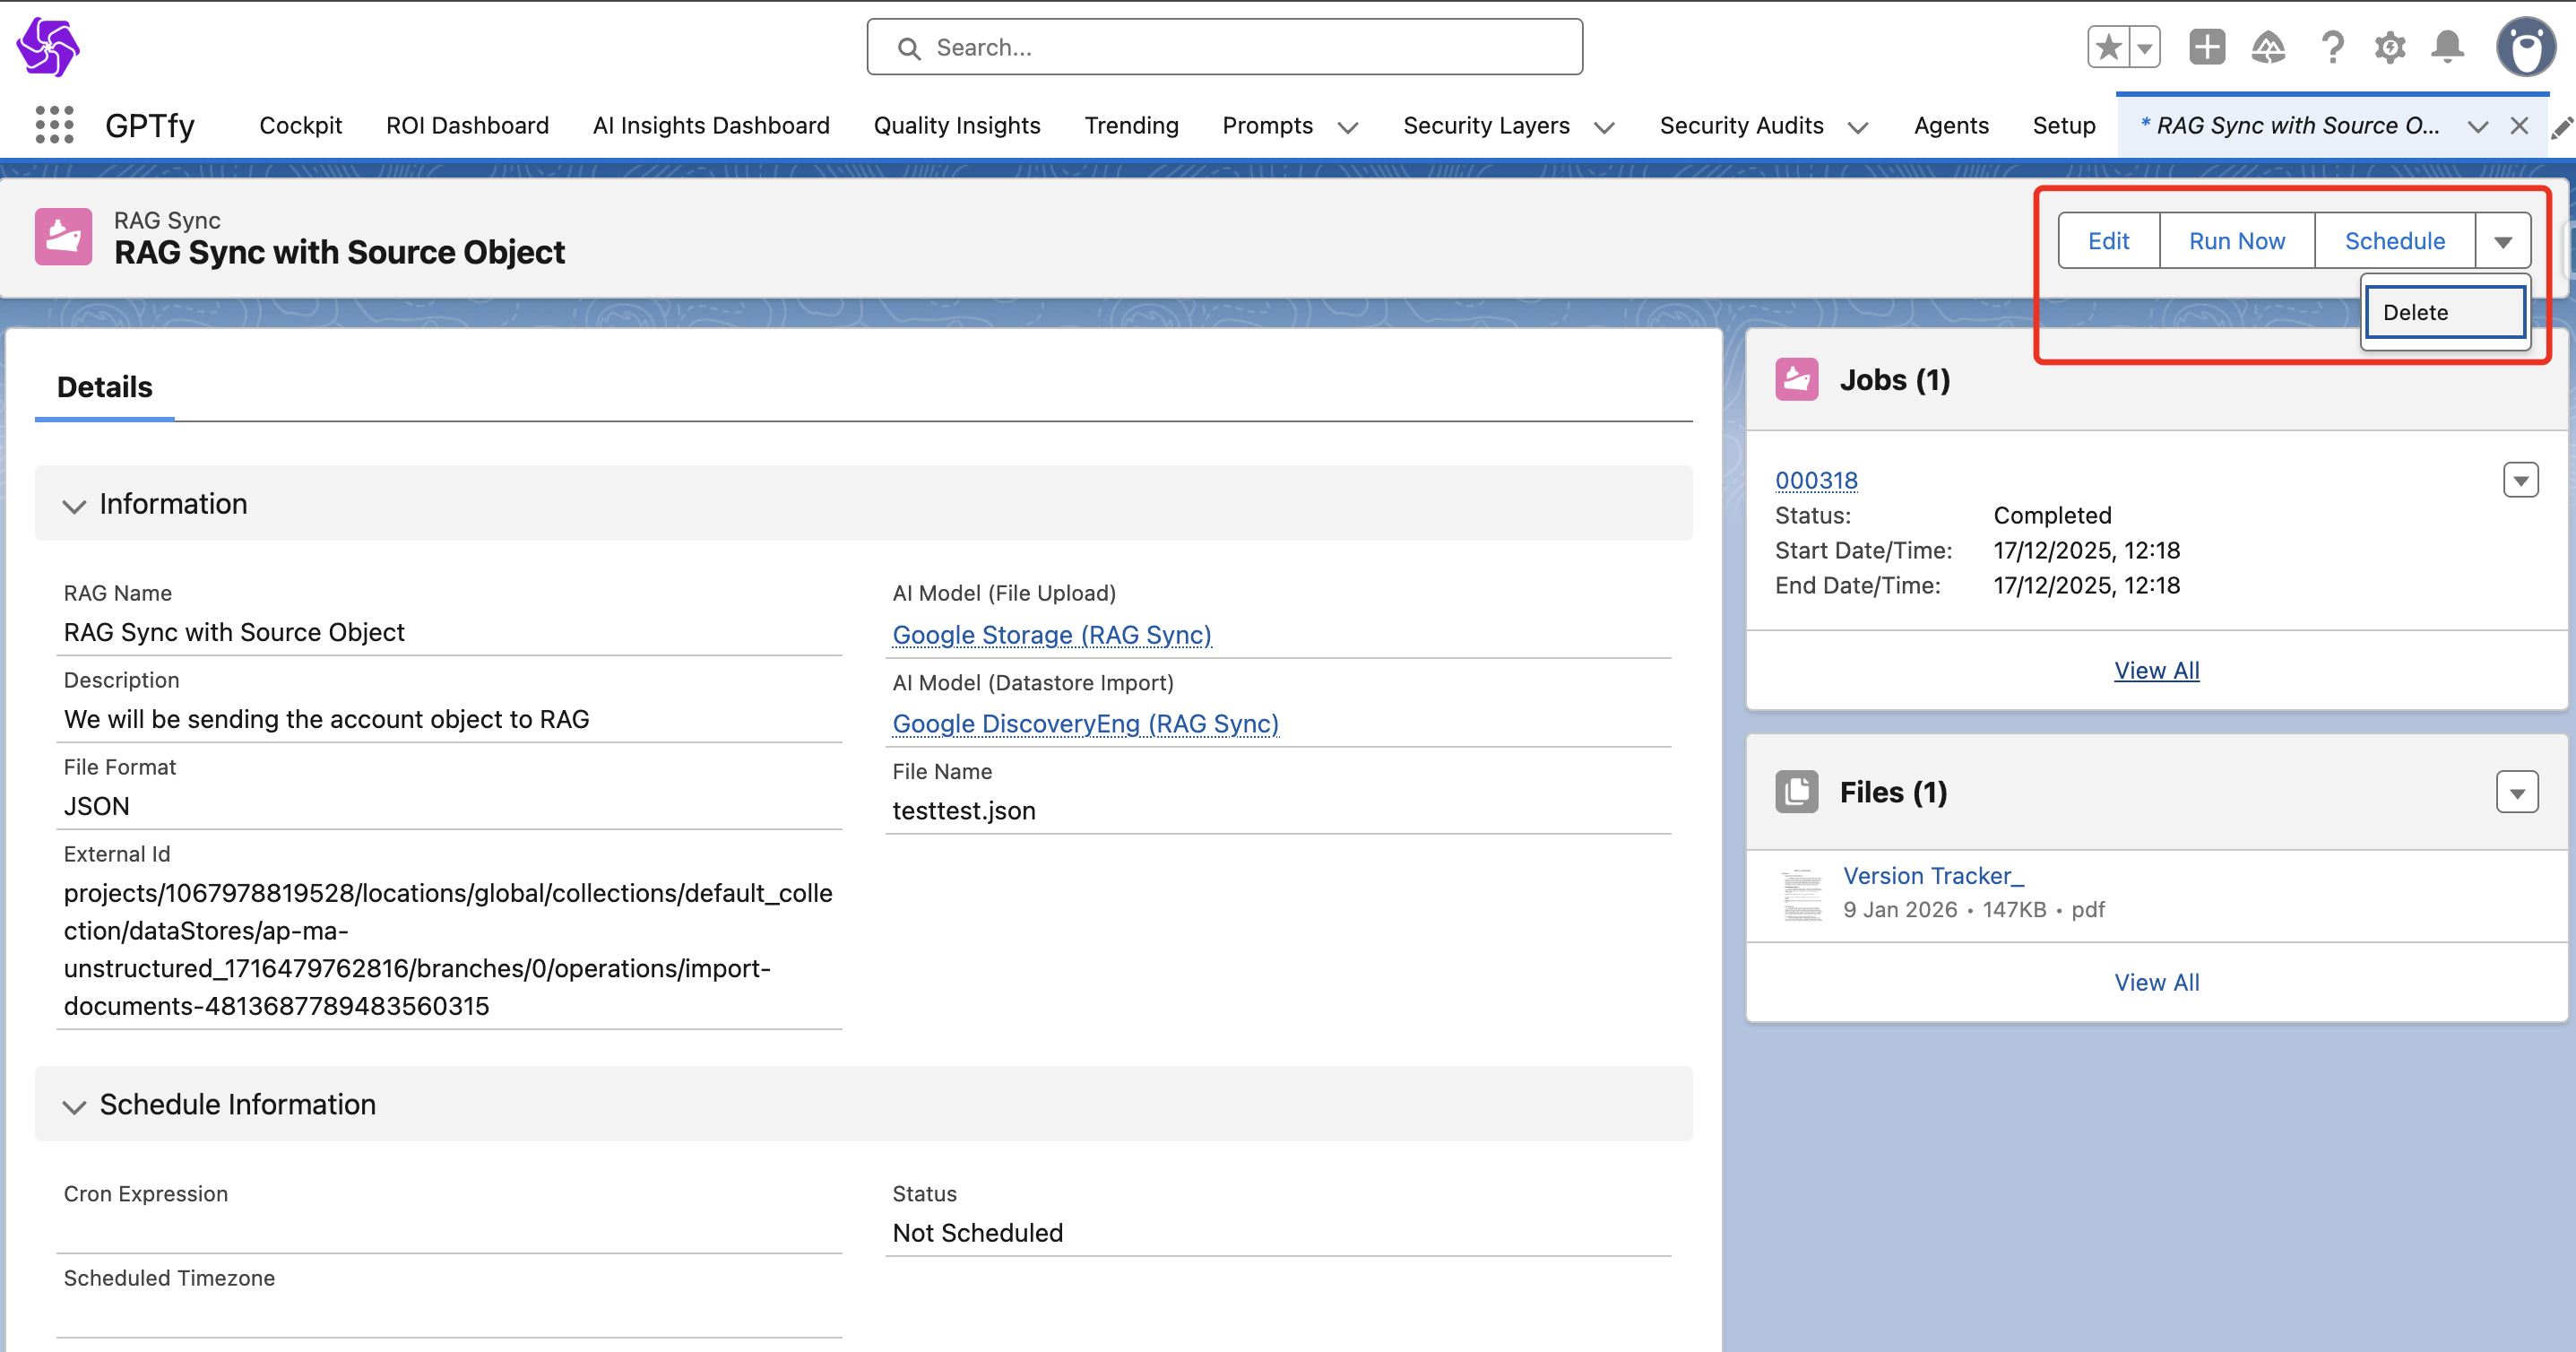Open the Trailhead guidance icon
This screenshot has height=1352, width=2576.
[2268, 47]
